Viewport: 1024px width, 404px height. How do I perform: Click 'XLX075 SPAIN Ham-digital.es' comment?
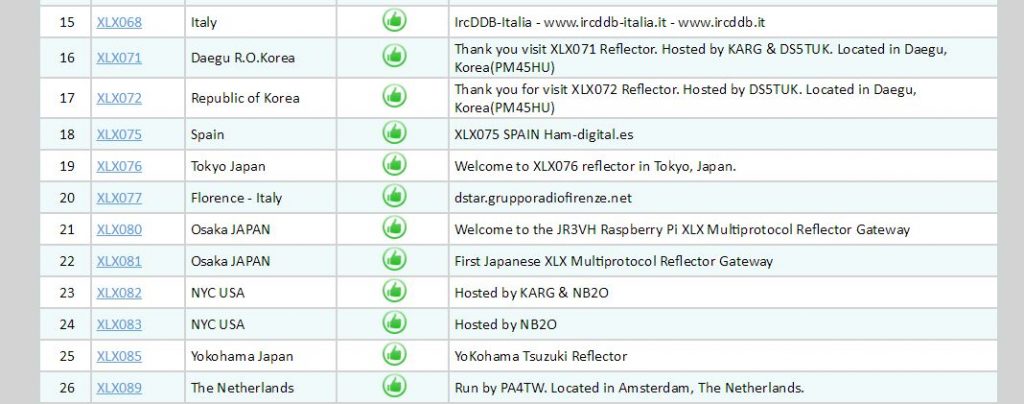[x=543, y=134]
